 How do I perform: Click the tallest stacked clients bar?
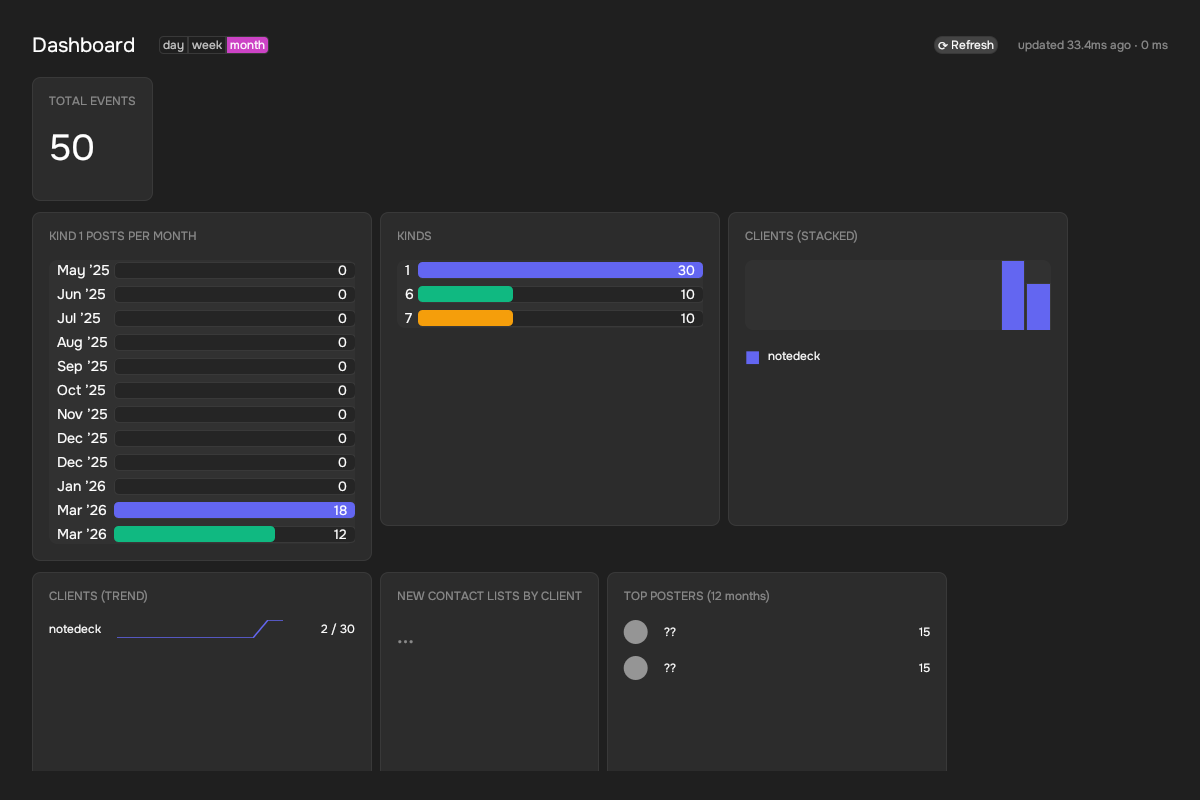(x=1013, y=295)
